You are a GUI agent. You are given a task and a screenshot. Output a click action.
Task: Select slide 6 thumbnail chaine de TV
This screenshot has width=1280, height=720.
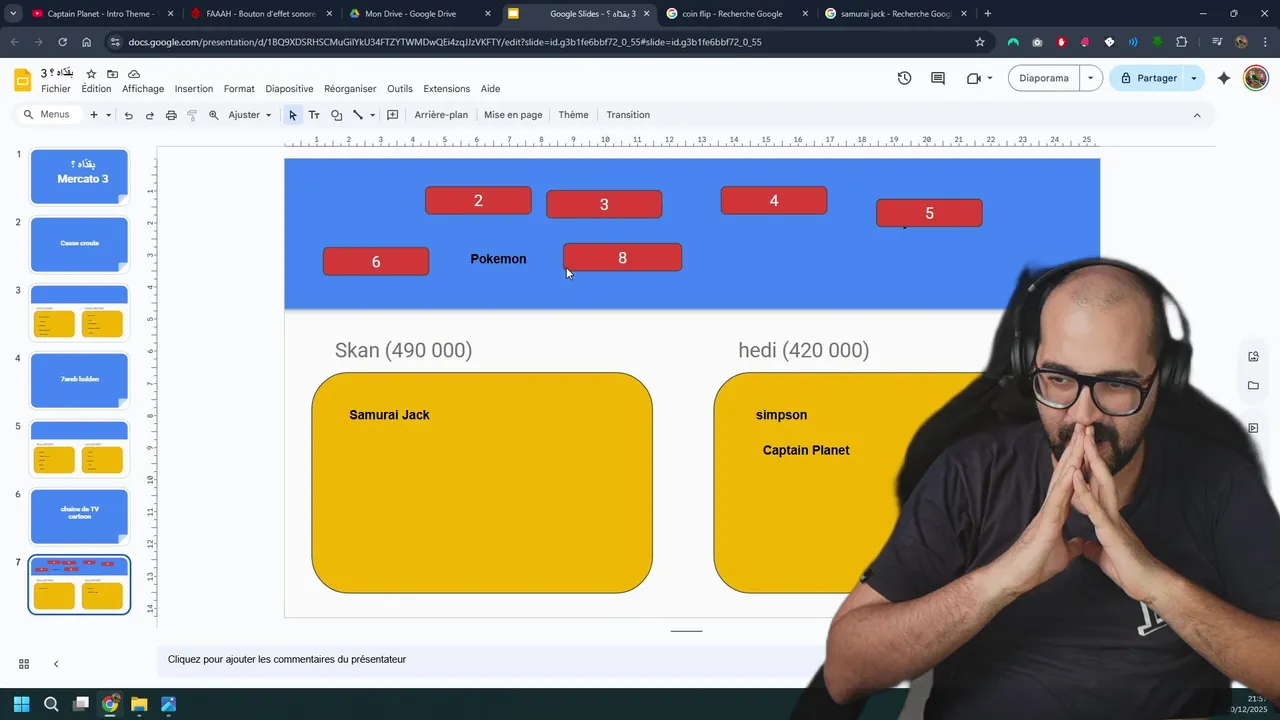[x=79, y=516]
